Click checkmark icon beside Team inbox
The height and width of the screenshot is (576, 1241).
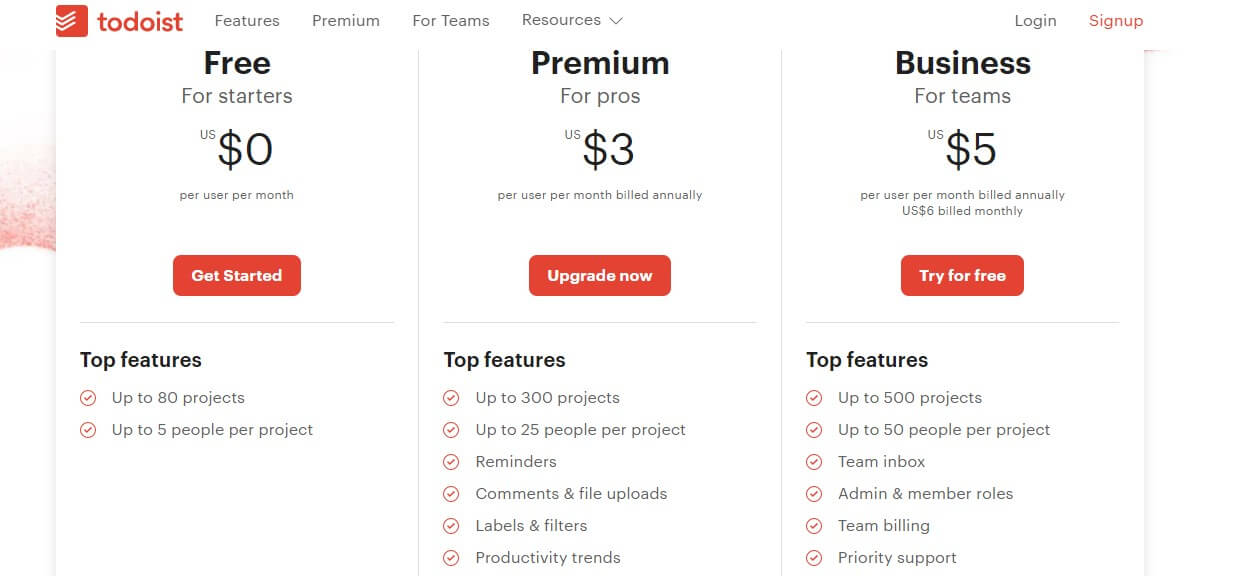click(814, 462)
